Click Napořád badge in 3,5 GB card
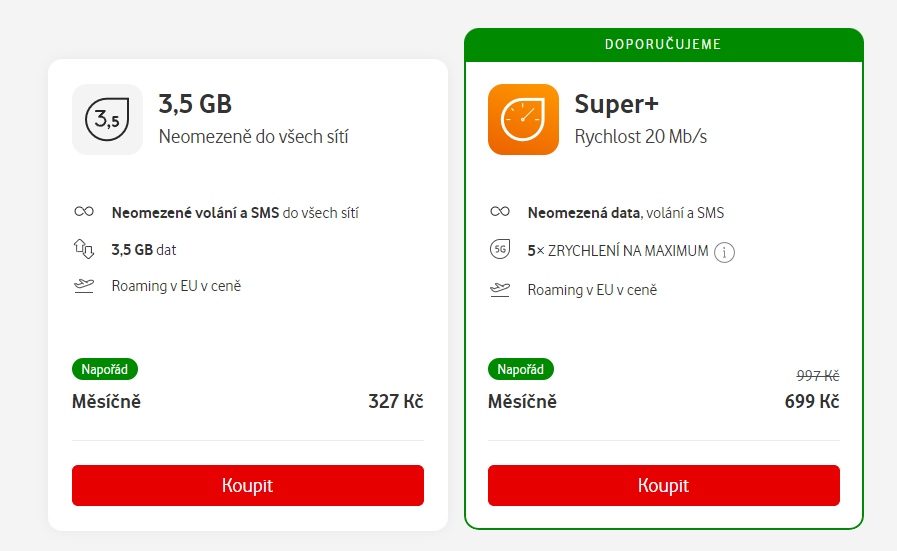Screen dimensions: 897x551 coord(105,369)
